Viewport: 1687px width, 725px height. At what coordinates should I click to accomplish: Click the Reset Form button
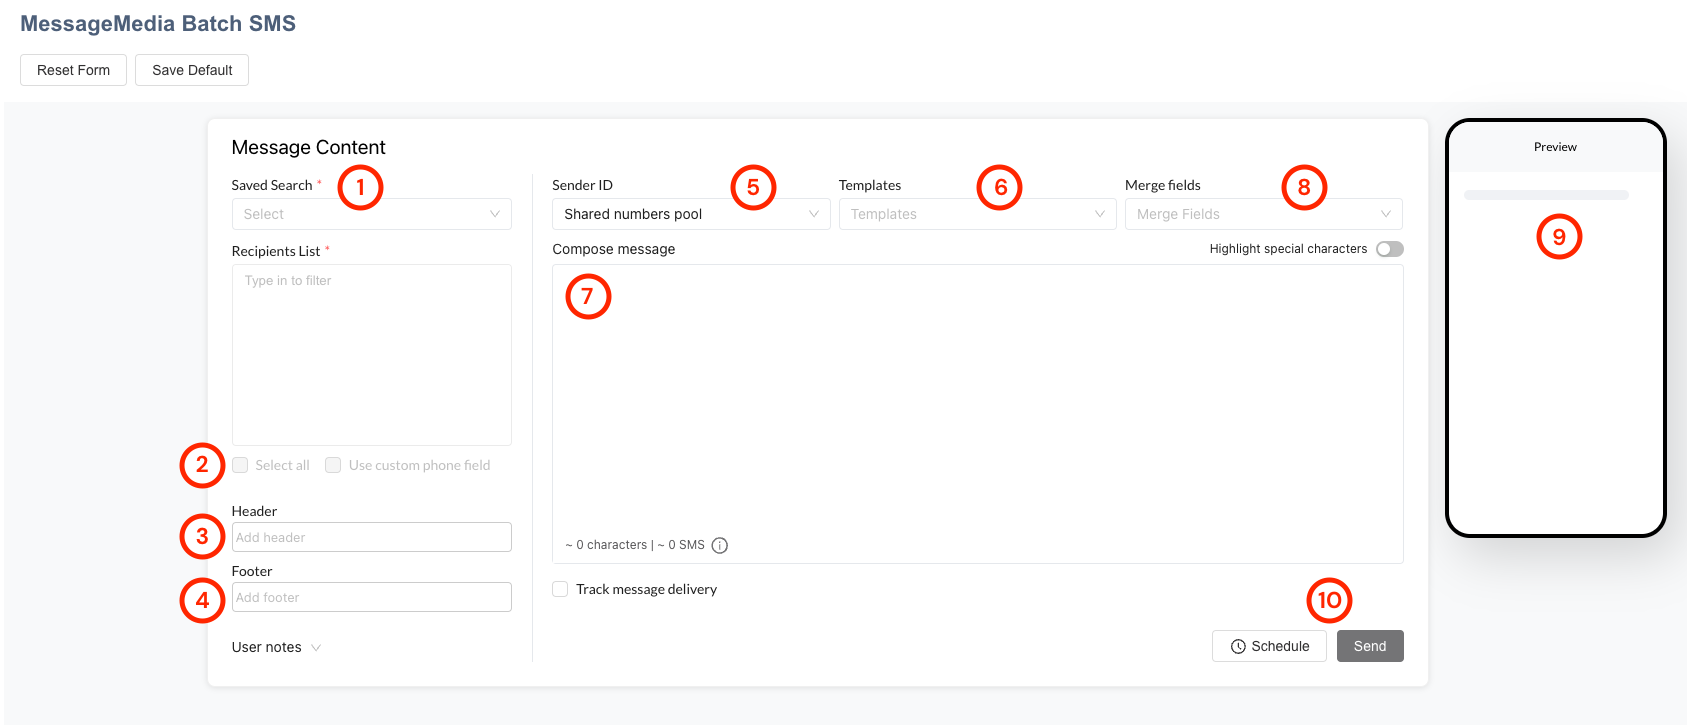click(73, 70)
